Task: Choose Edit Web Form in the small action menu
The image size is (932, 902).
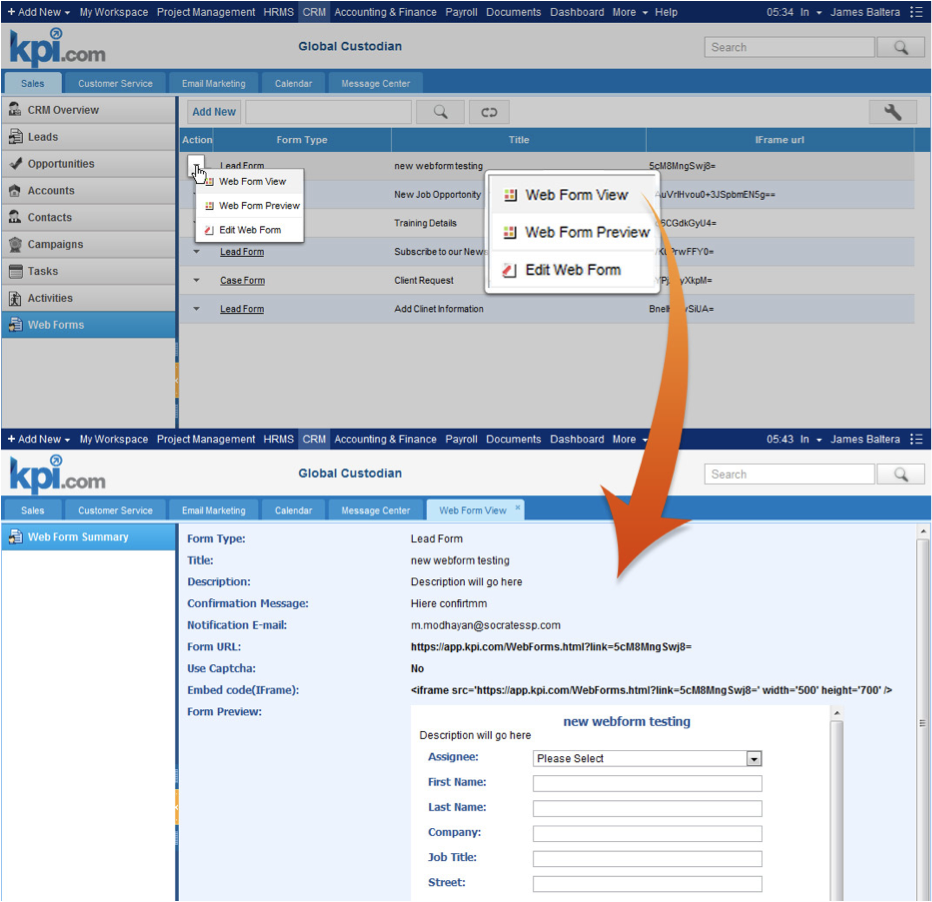Action: point(250,230)
